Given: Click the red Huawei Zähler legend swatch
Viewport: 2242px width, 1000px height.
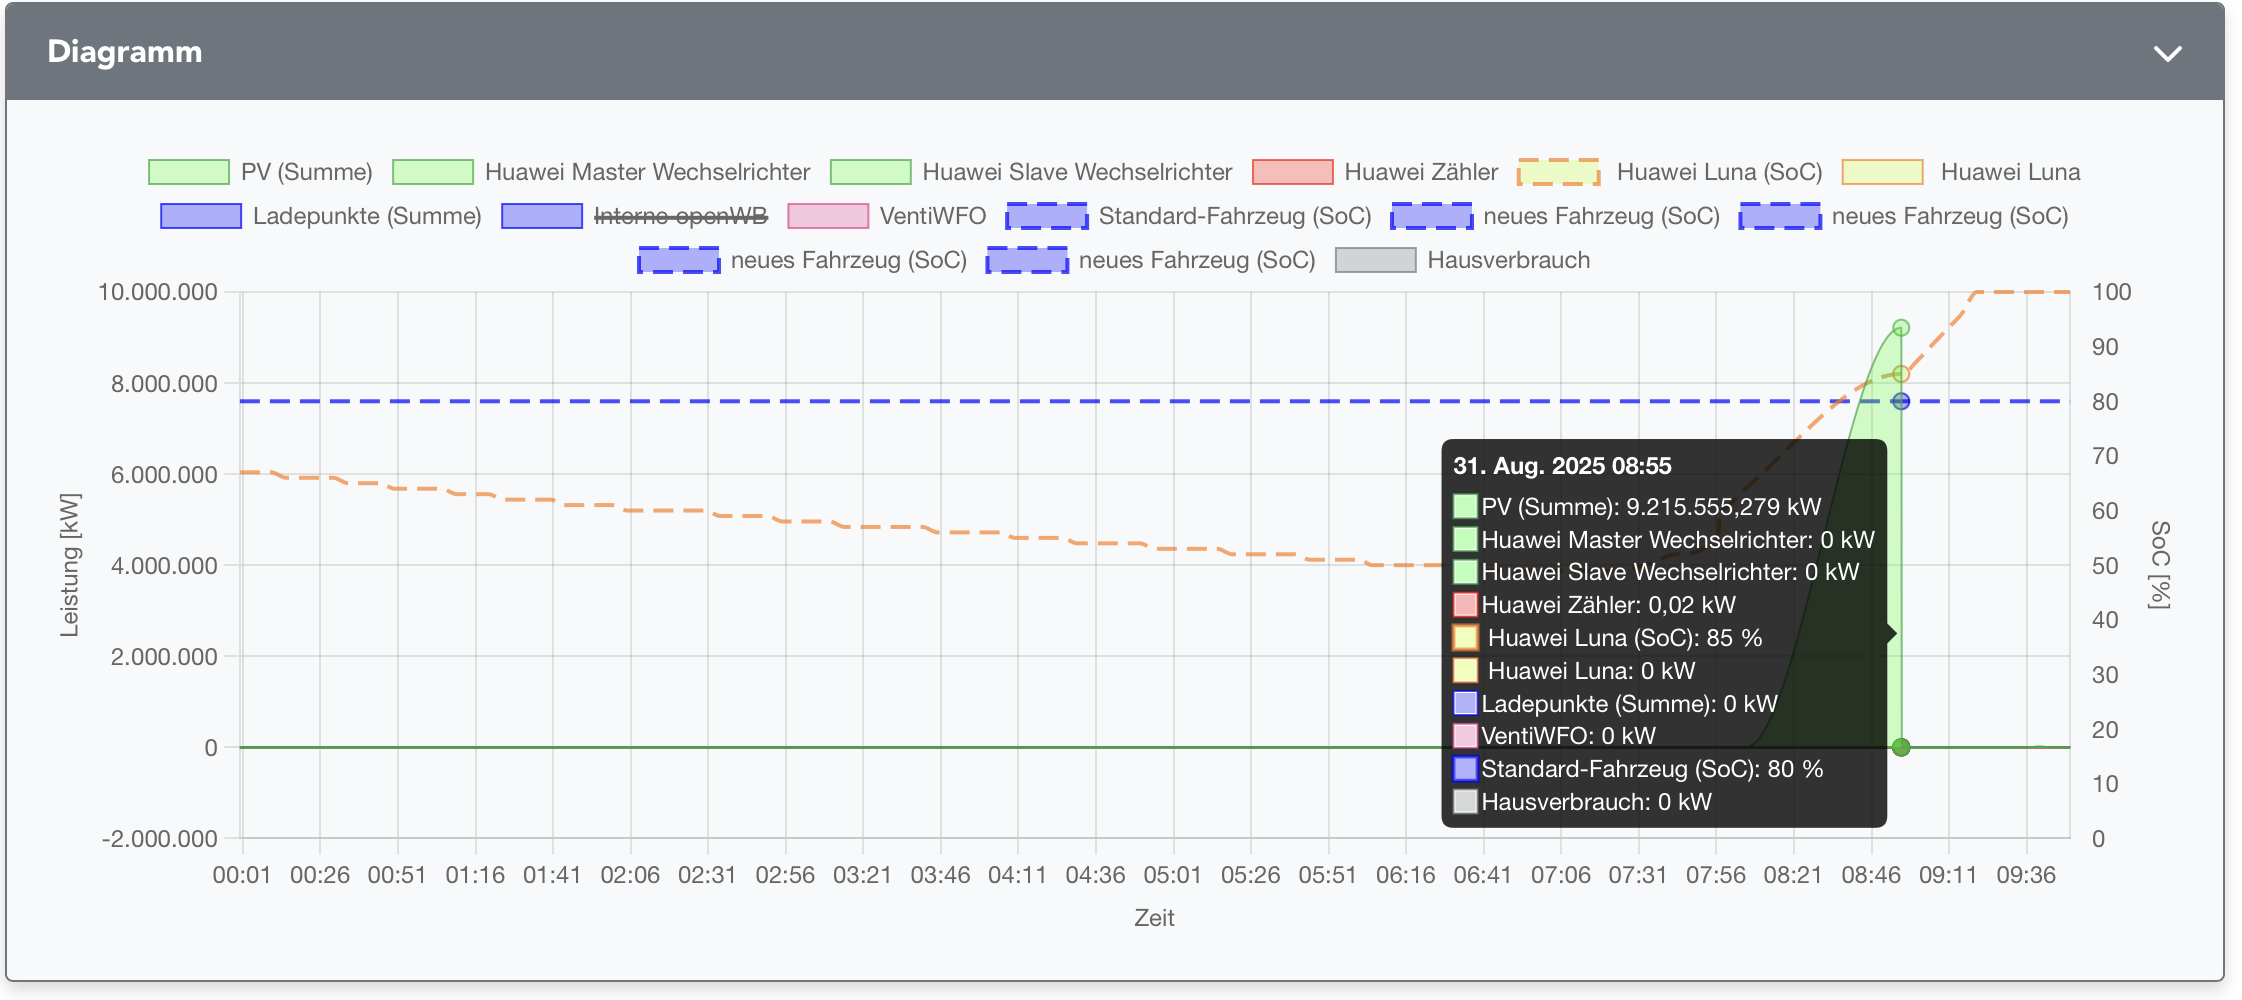Looking at the screenshot, I should tap(1292, 172).
